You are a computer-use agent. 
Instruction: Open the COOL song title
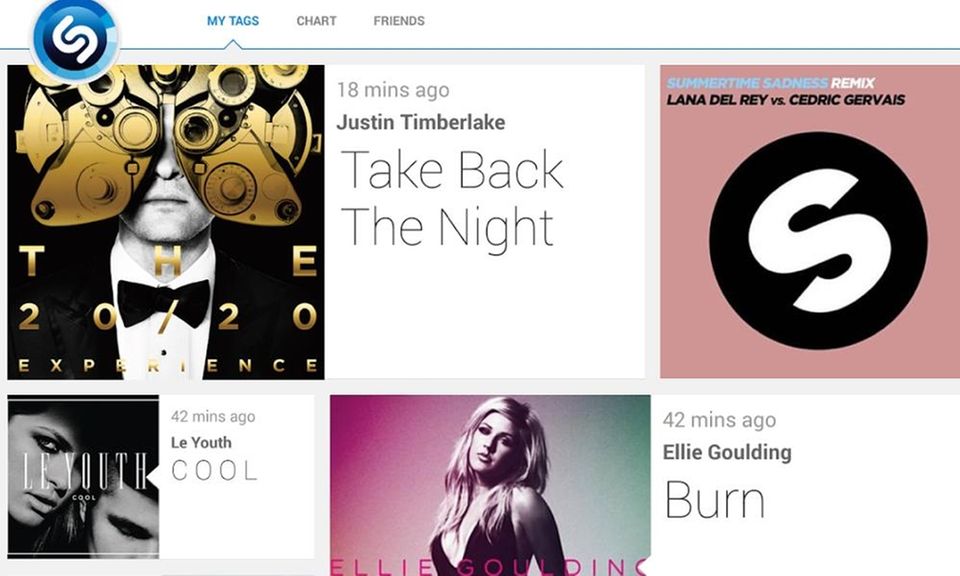214,471
